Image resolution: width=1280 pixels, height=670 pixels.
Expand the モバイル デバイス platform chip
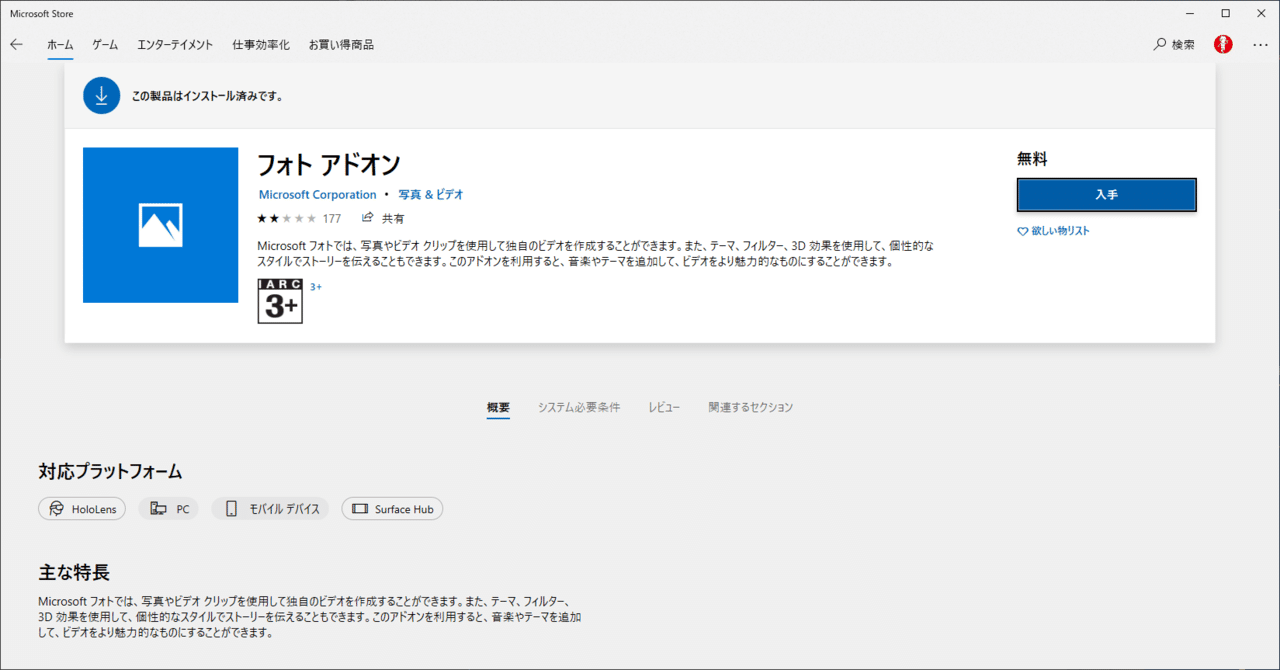(x=270, y=508)
